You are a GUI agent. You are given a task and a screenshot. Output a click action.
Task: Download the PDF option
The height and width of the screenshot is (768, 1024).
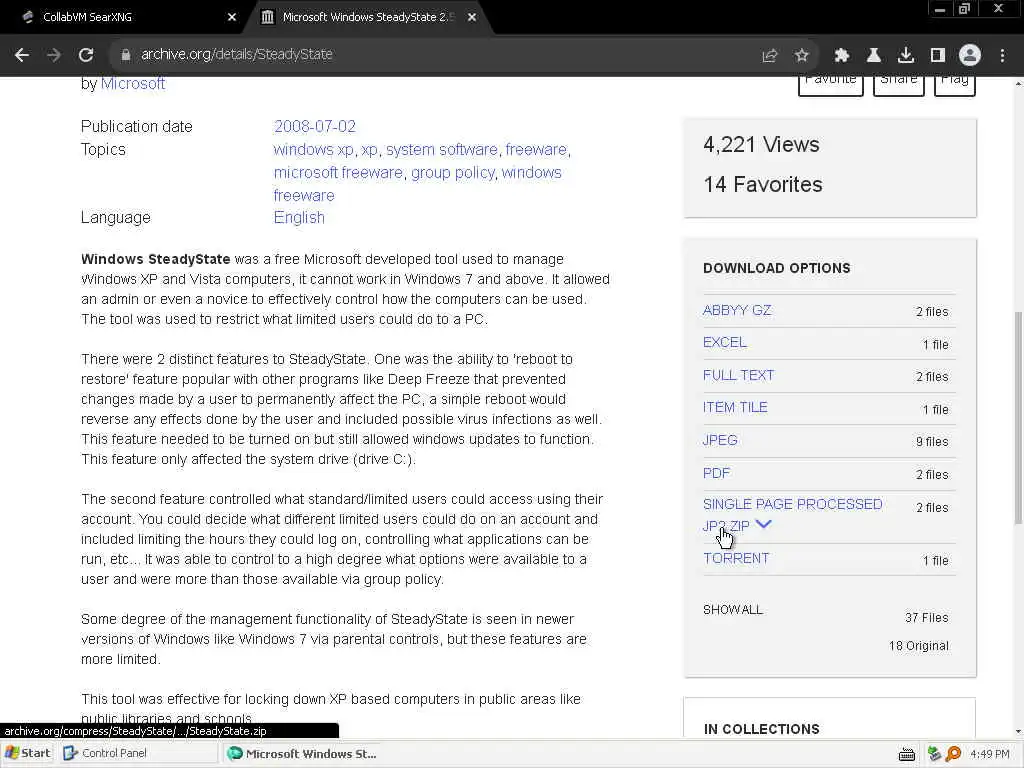coord(716,473)
